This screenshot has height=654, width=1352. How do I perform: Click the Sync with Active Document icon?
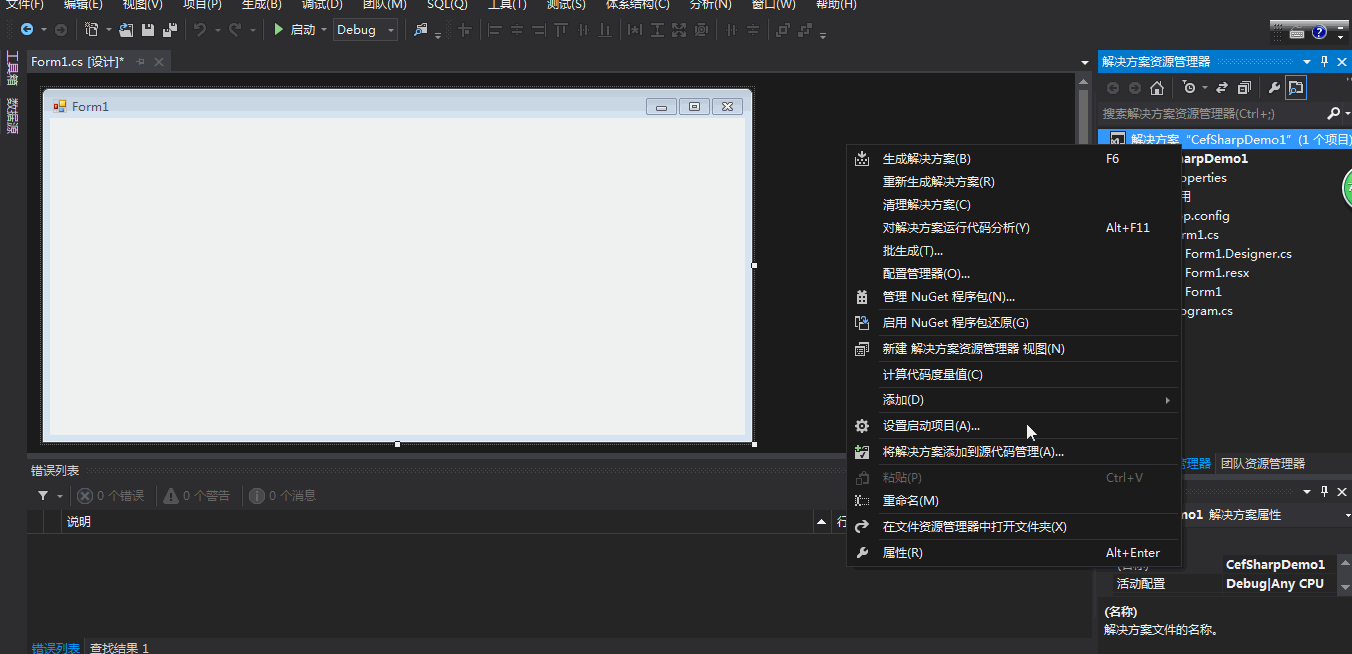pos(1221,88)
